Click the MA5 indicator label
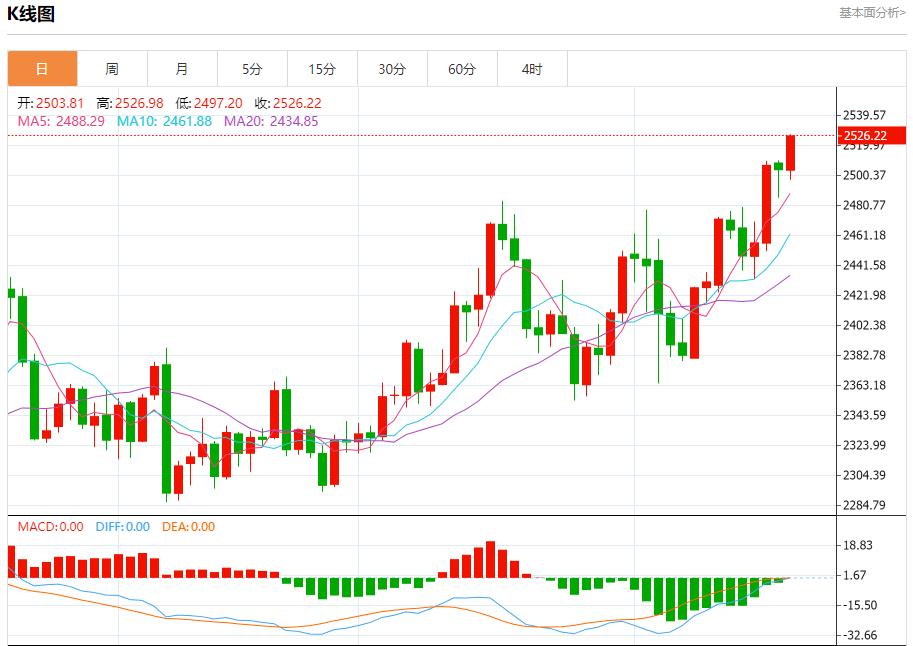This screenshot has width=913, height=646. (x=61, y=121)
